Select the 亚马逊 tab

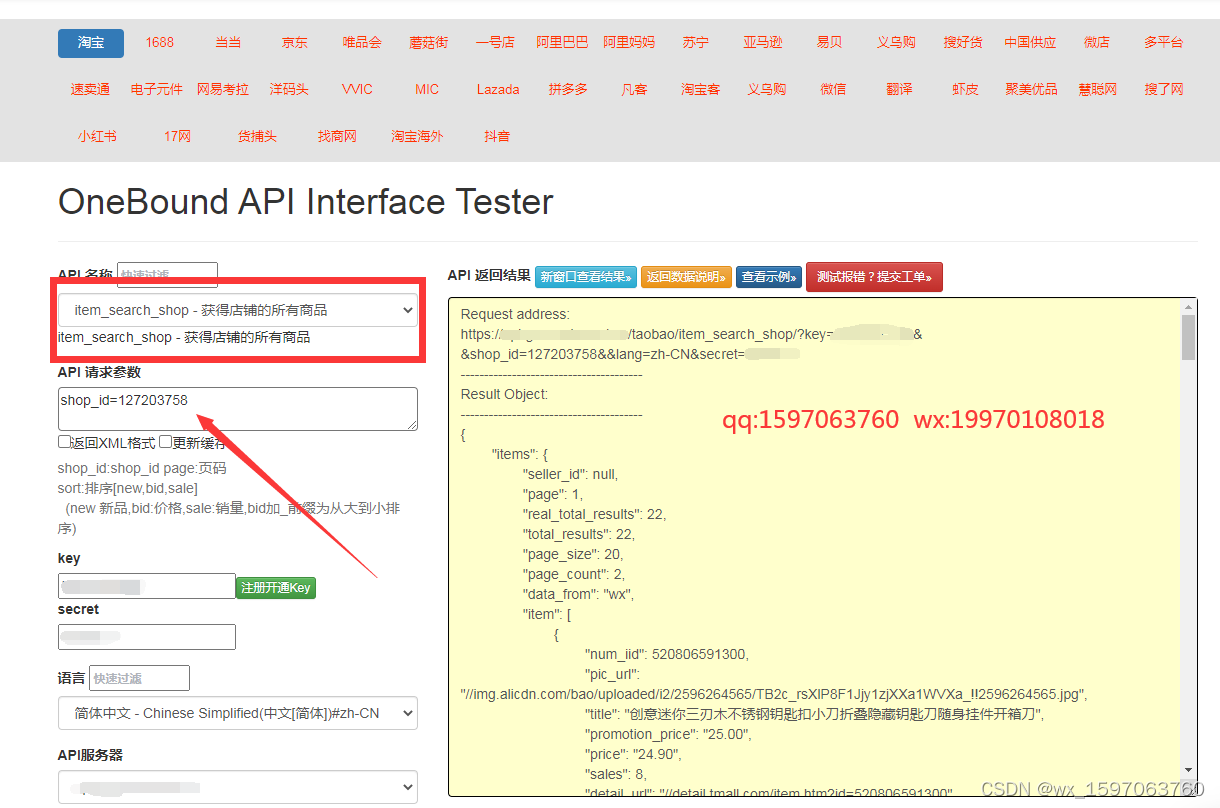click(763, 42)
